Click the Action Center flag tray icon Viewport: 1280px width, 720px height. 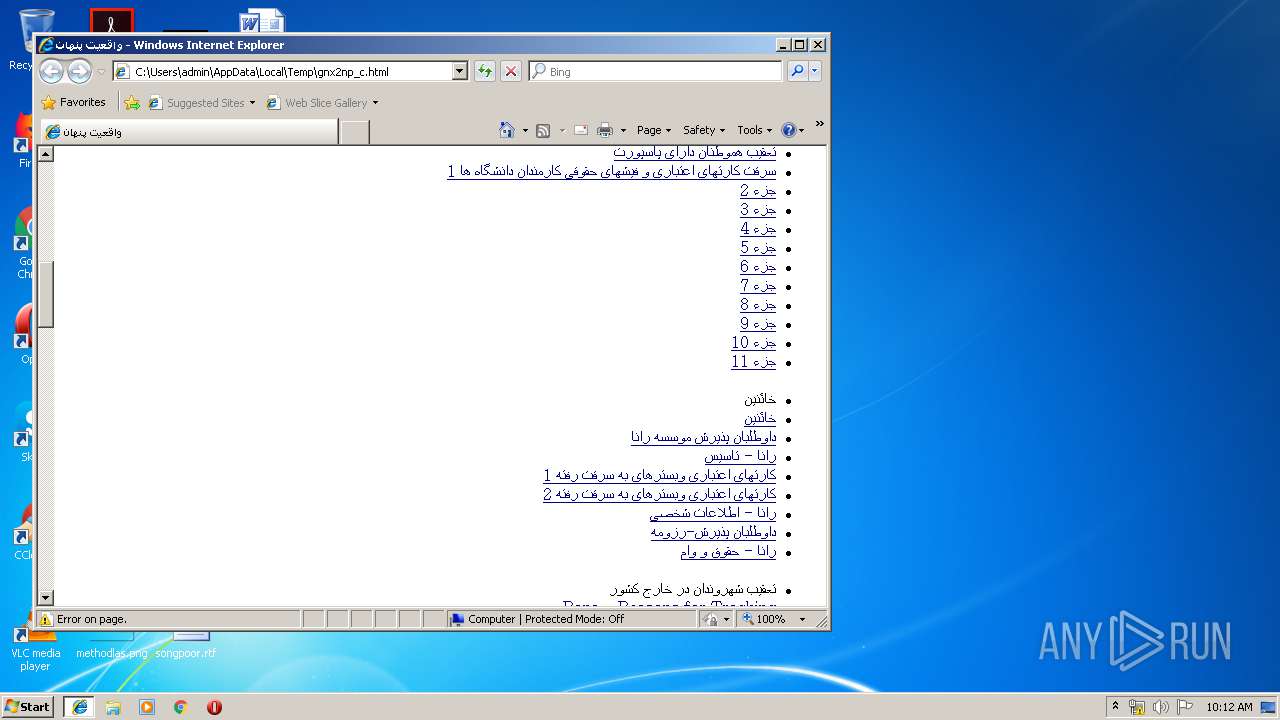tap(1184, 707)
